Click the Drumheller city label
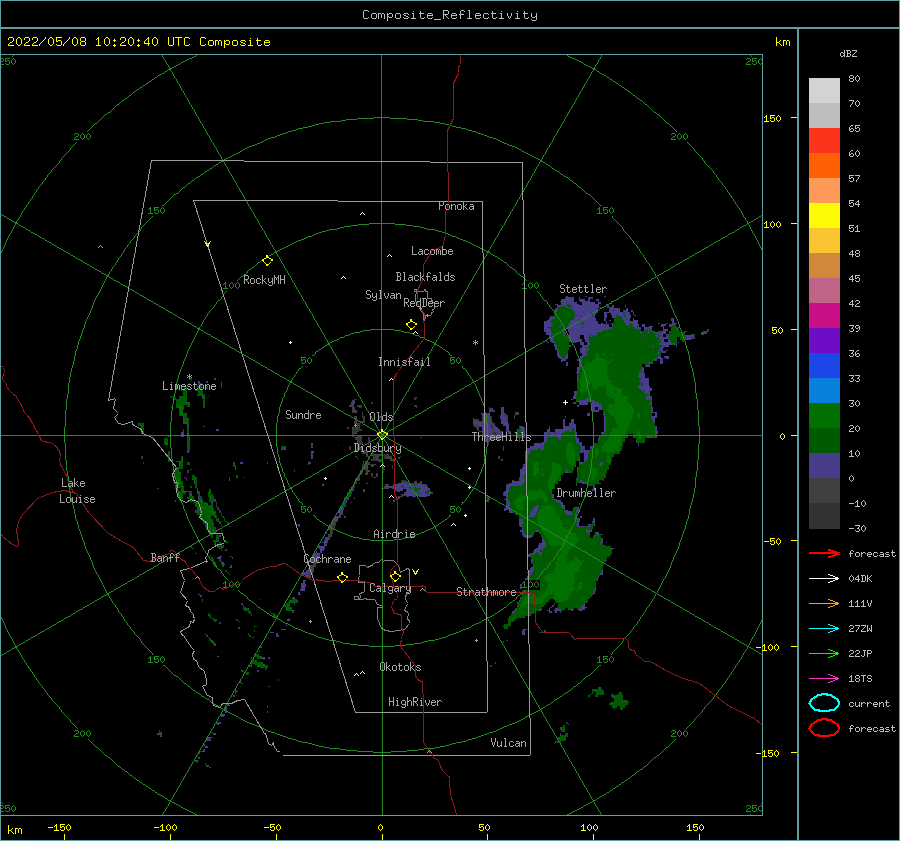 point(586,493)
